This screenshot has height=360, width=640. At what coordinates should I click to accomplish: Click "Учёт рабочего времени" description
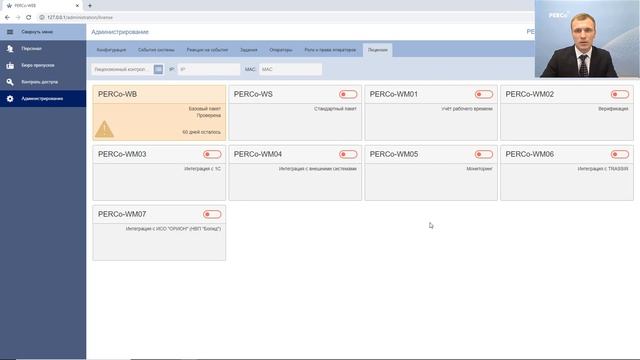point(467,109)
